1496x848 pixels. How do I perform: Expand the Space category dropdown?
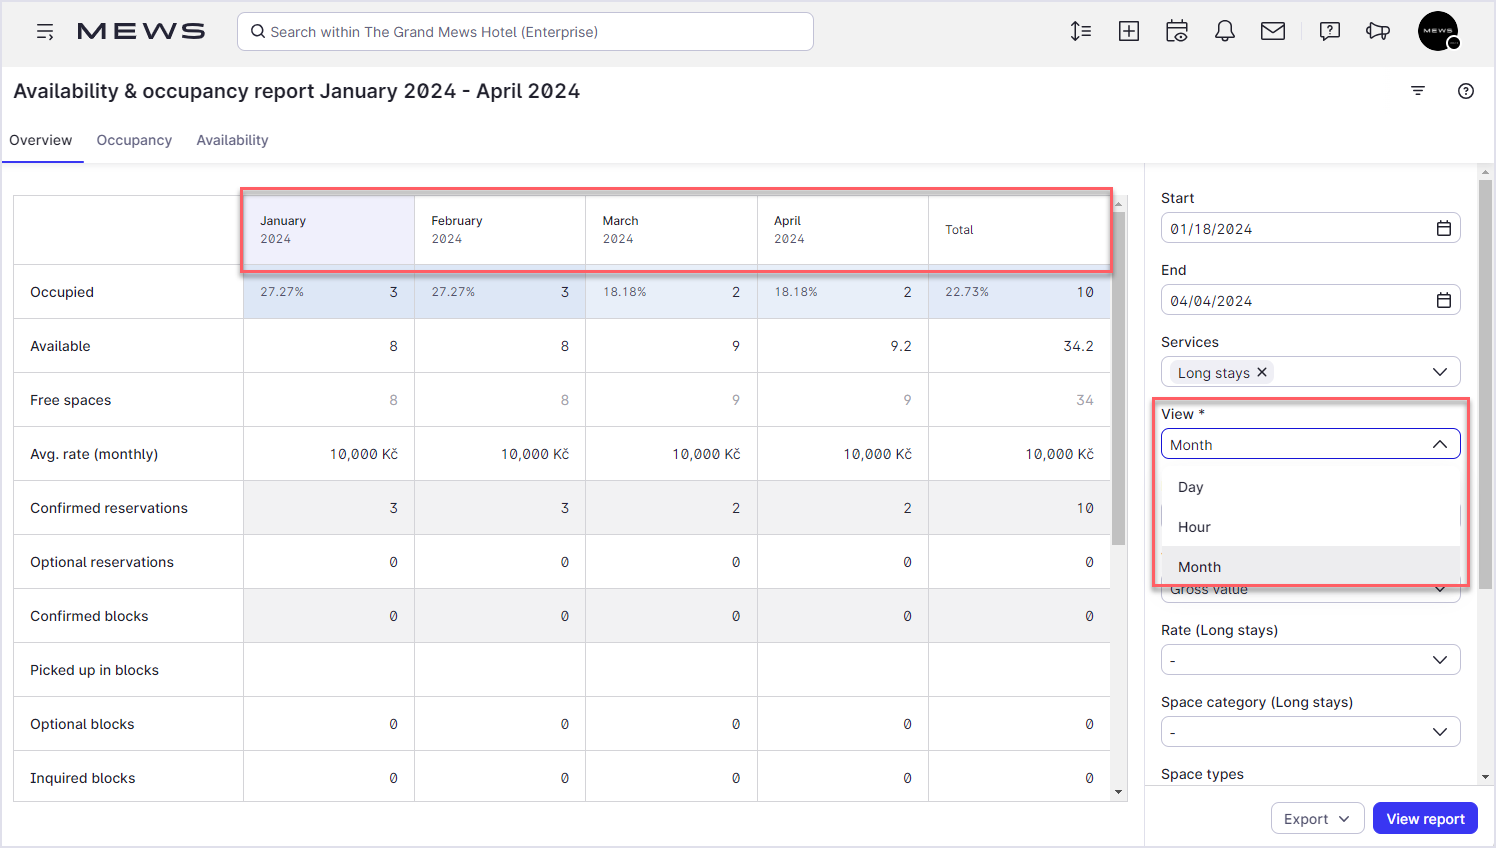(x=1310, y=732)
